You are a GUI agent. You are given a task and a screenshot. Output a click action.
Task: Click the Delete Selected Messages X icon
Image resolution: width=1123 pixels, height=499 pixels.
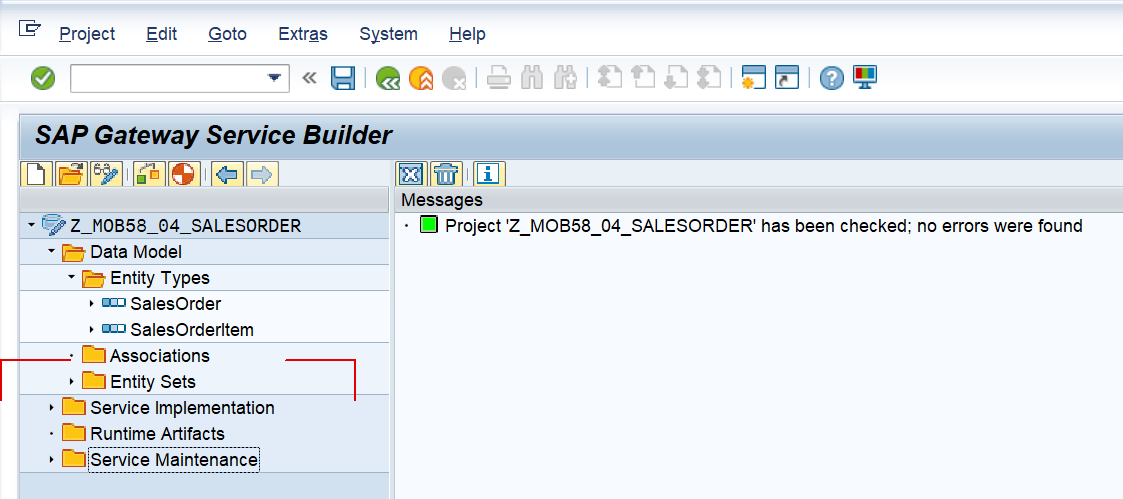click(411, 174)
